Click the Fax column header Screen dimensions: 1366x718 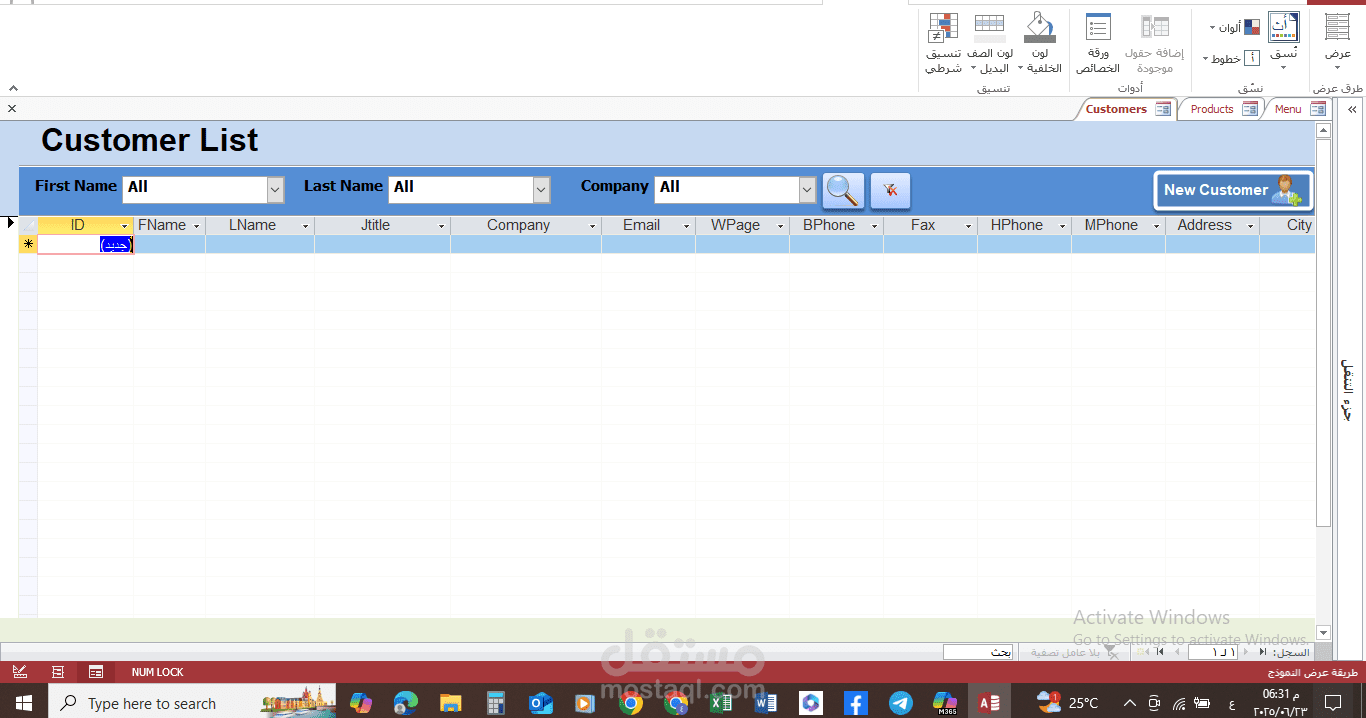[930, 226]
